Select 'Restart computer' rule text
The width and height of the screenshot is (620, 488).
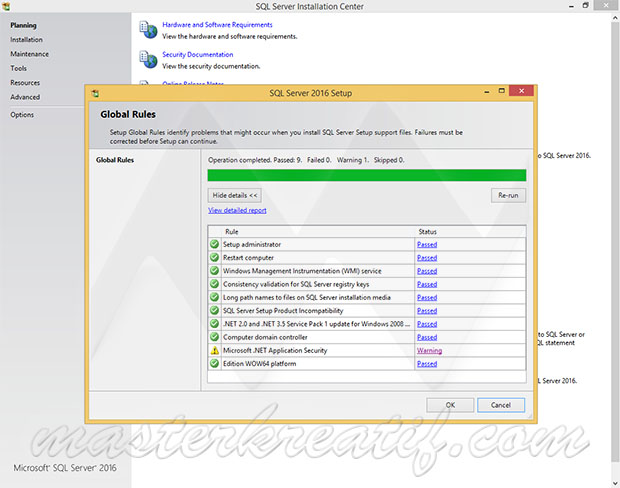(x=248, y=257)
